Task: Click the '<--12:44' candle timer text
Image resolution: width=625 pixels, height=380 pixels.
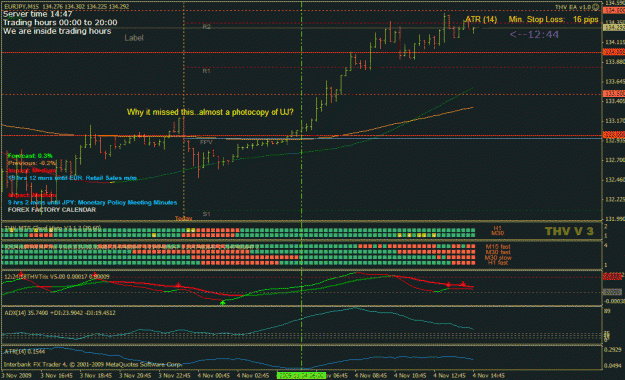Action: tap(534, 35)
